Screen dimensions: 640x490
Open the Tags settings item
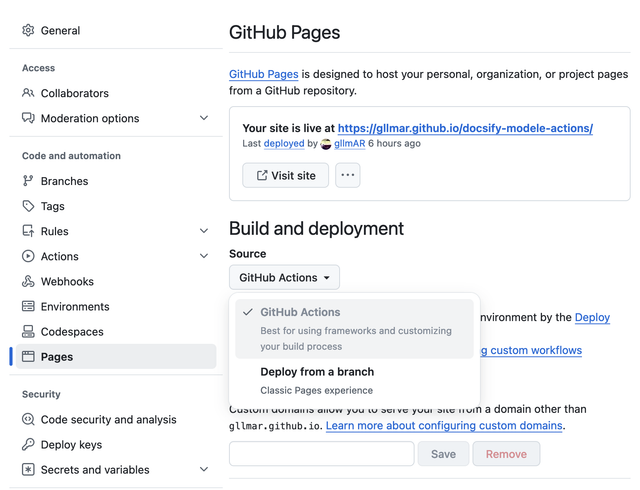pyautogui.click(x=116, y=206)
